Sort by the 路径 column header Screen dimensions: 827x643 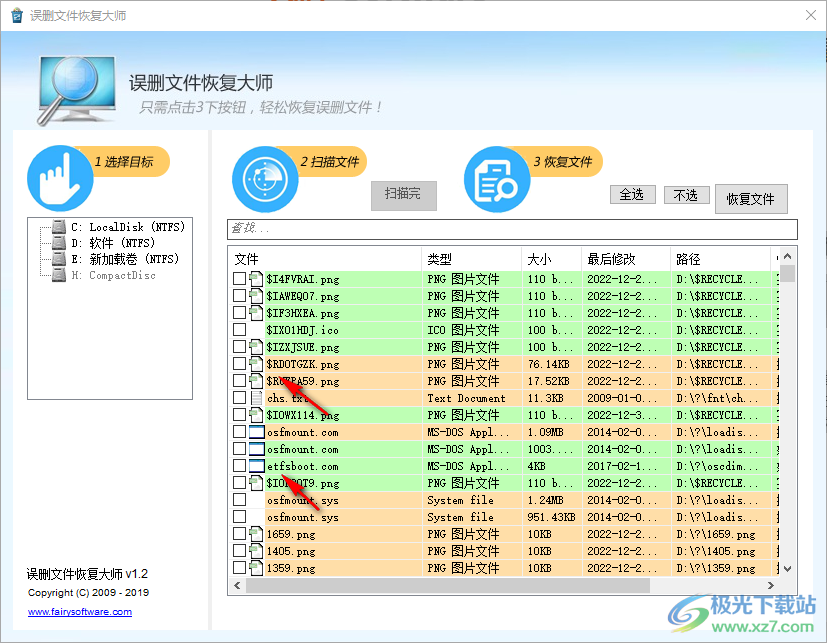(x=720, y=259)
